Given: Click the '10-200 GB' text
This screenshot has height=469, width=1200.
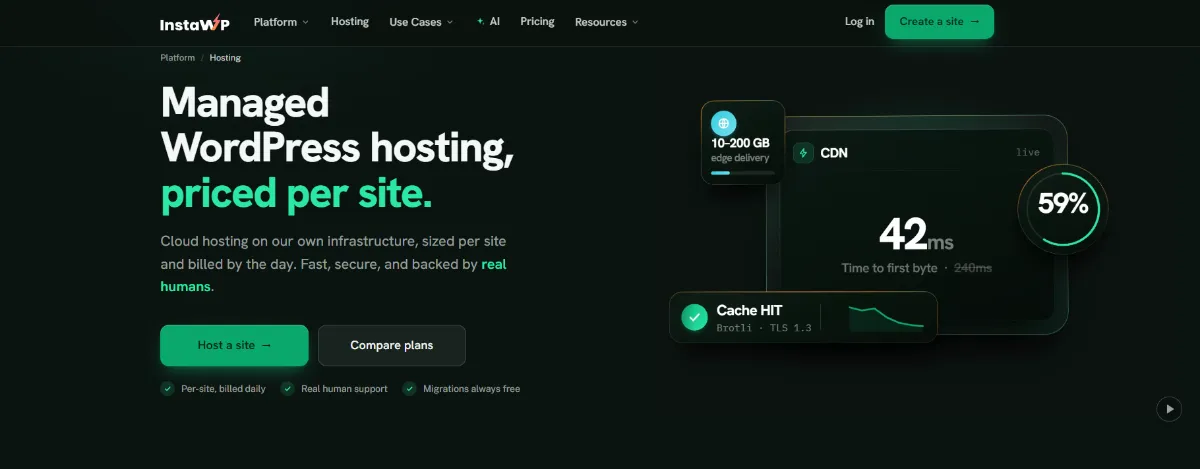Looking at the screenshot, I should (741, 143).
